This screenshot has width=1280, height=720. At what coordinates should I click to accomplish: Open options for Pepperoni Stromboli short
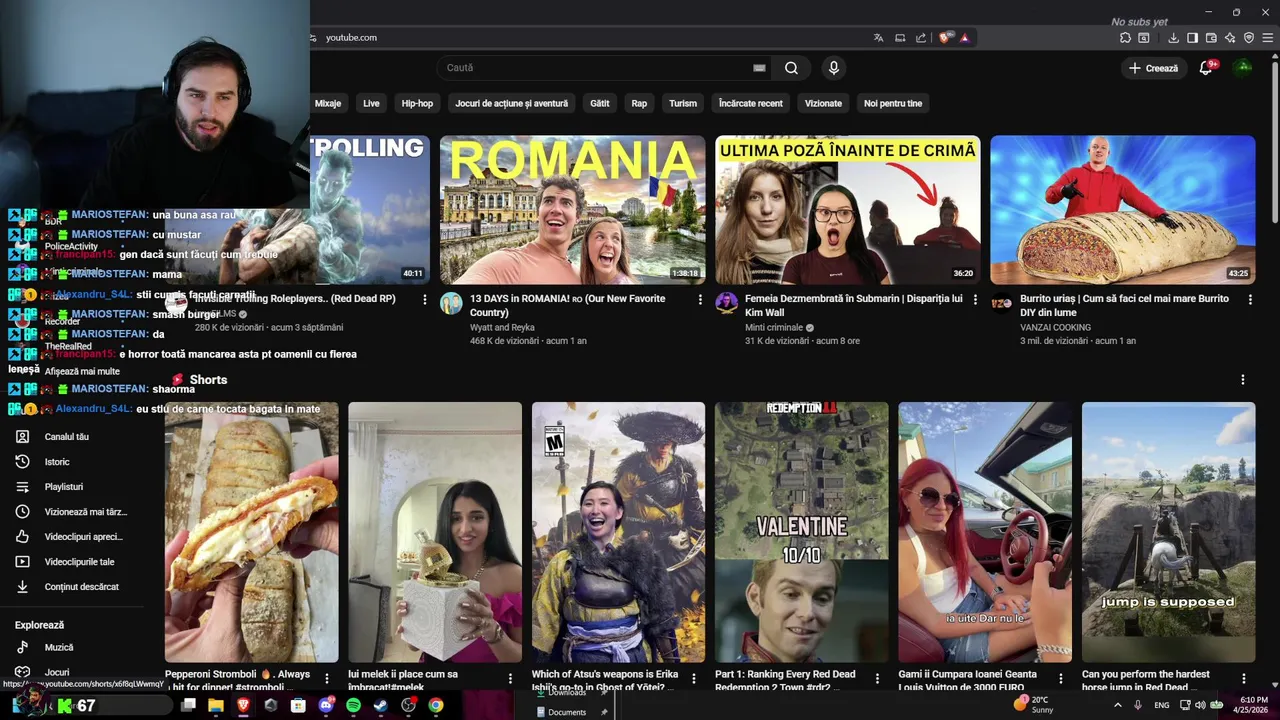tap(327, 679)
